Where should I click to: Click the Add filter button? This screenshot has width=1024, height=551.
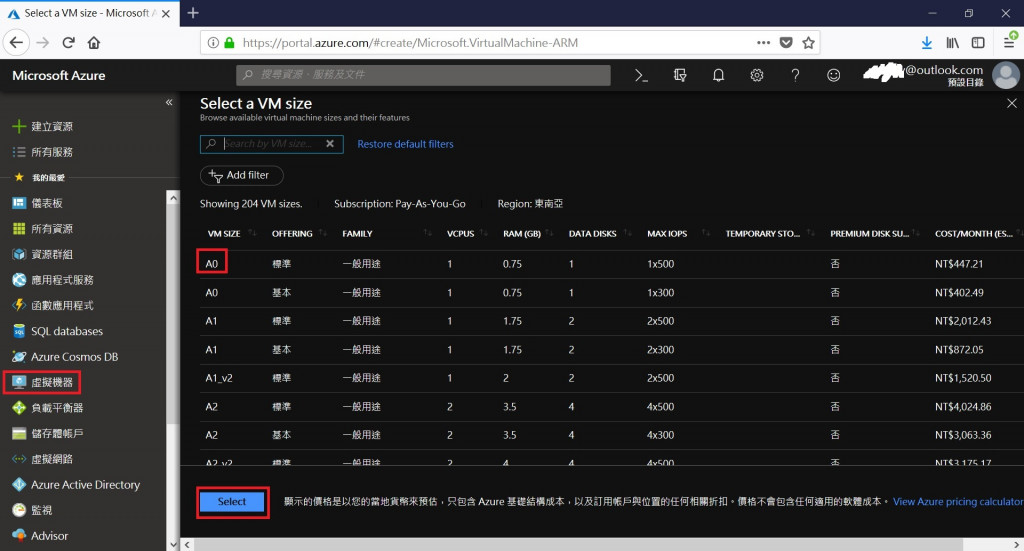coord(242,175)
